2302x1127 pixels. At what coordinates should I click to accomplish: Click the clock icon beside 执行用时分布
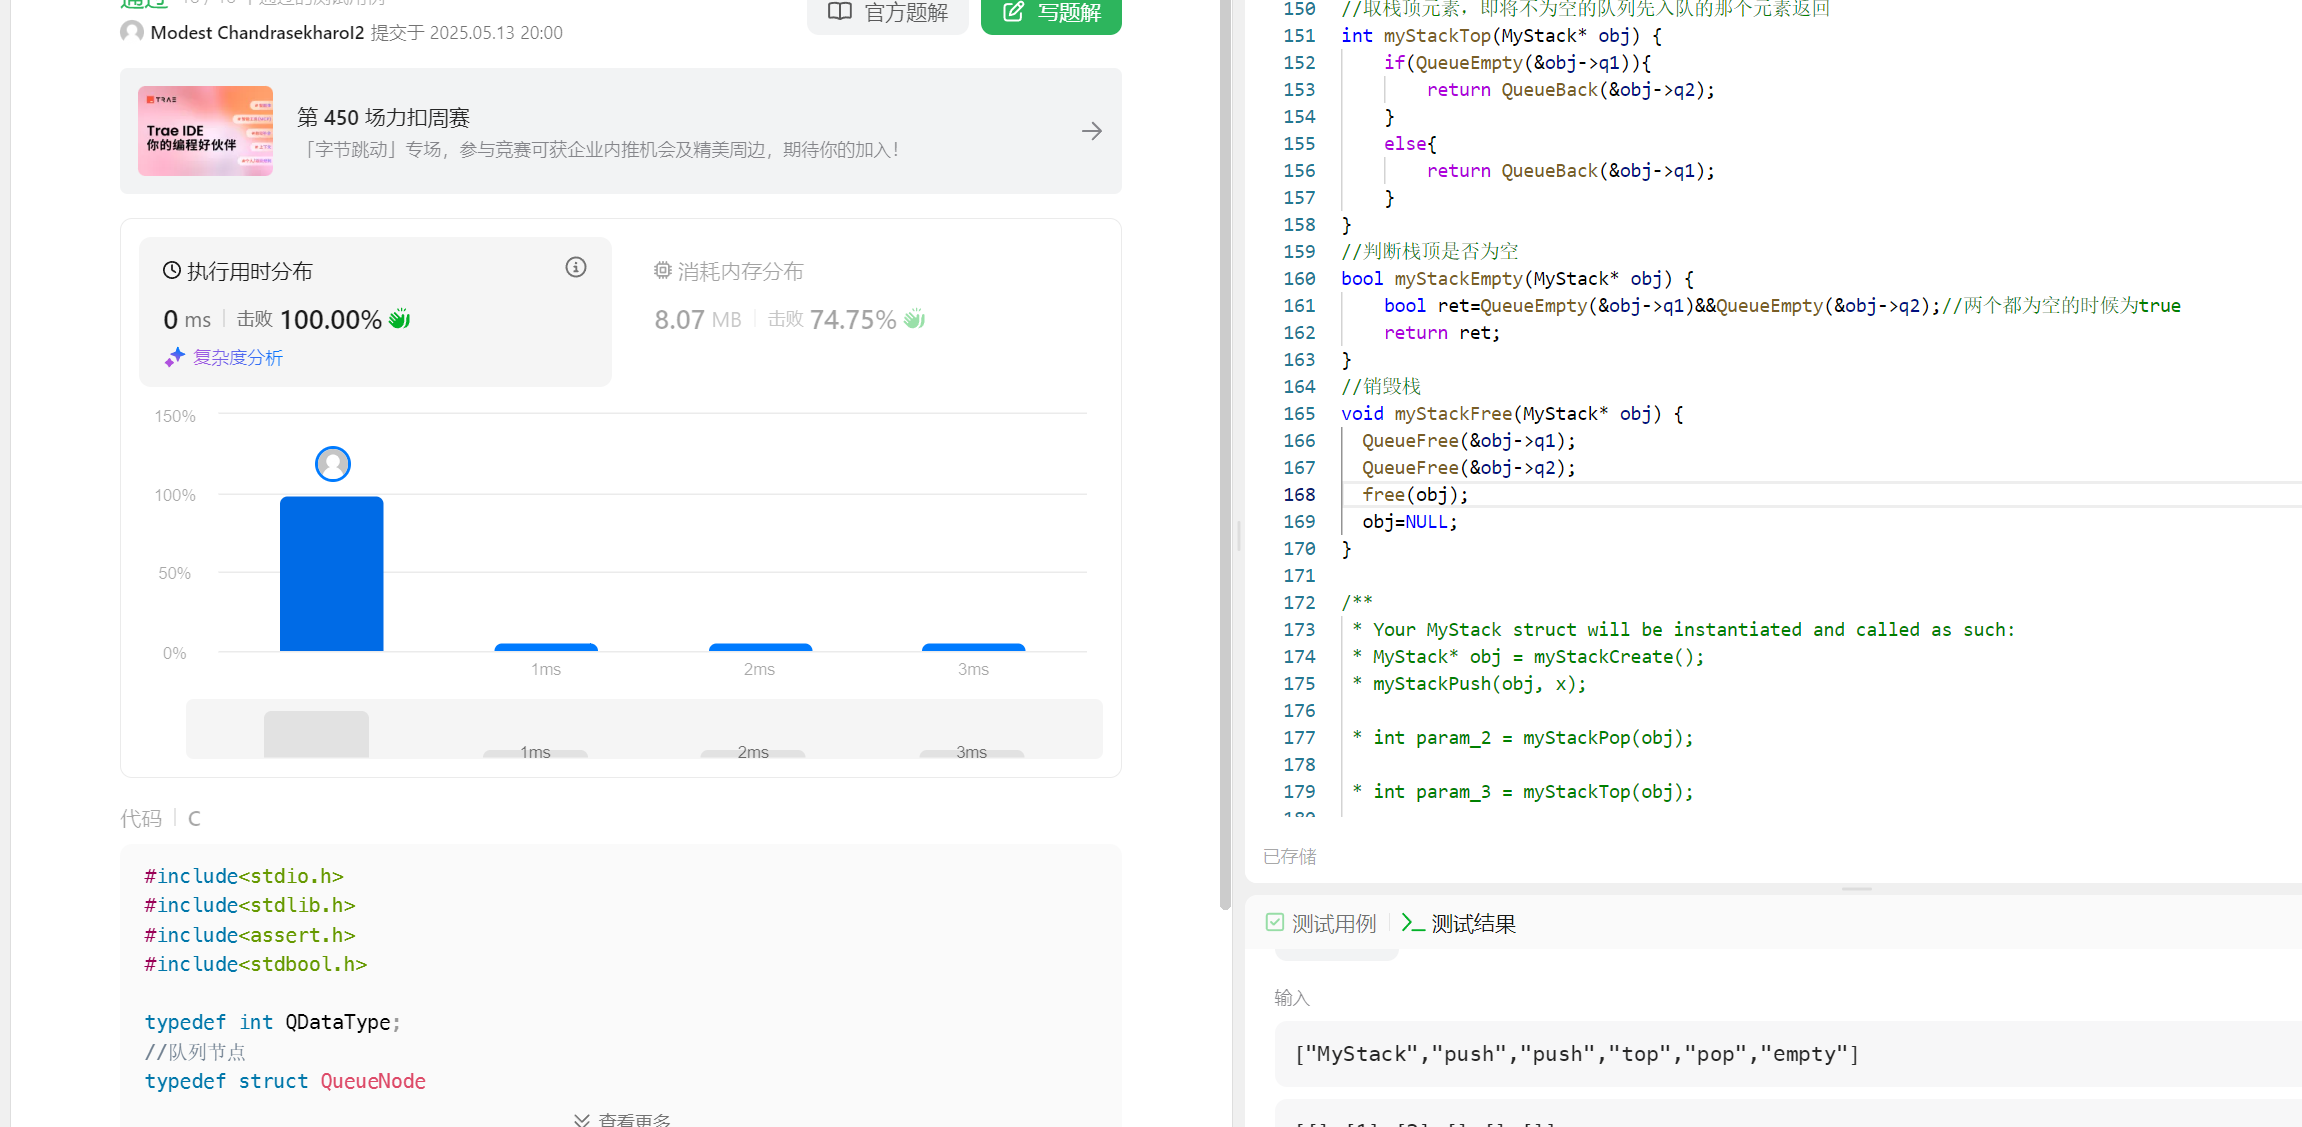coord(172,270)
